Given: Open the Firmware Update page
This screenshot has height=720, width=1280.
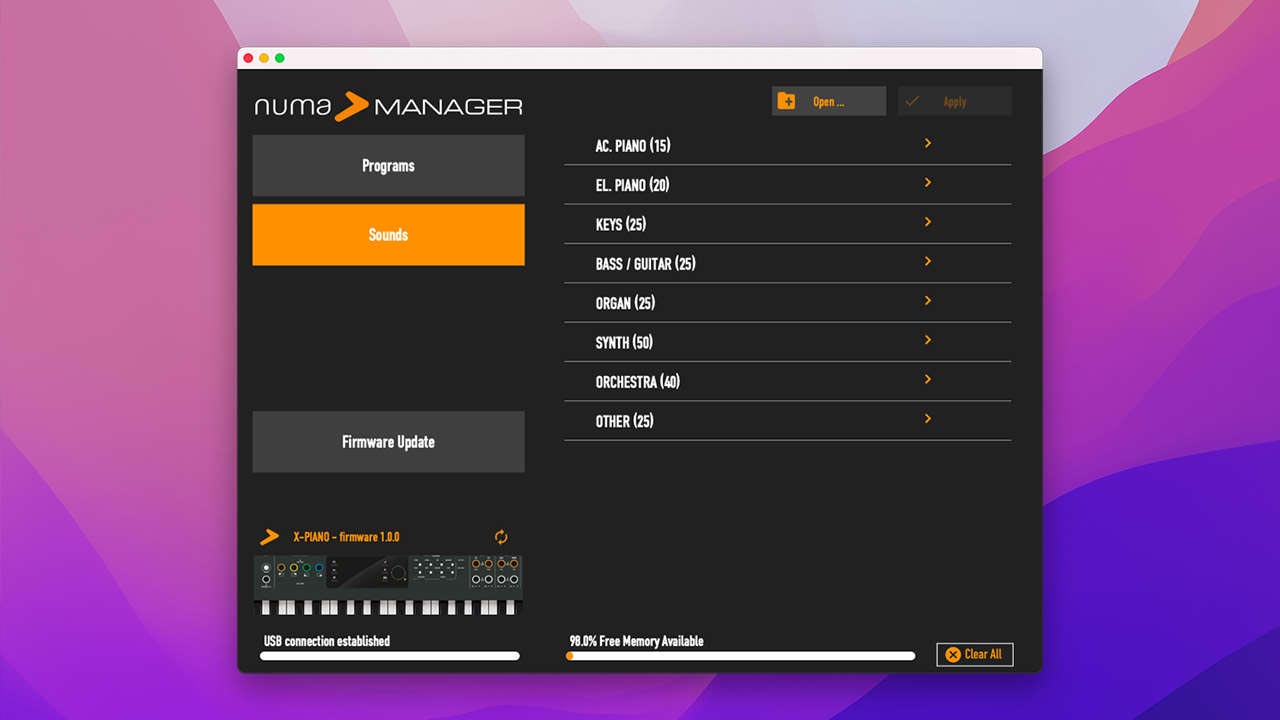Looking at the screenshot, I should pos(388,442).
